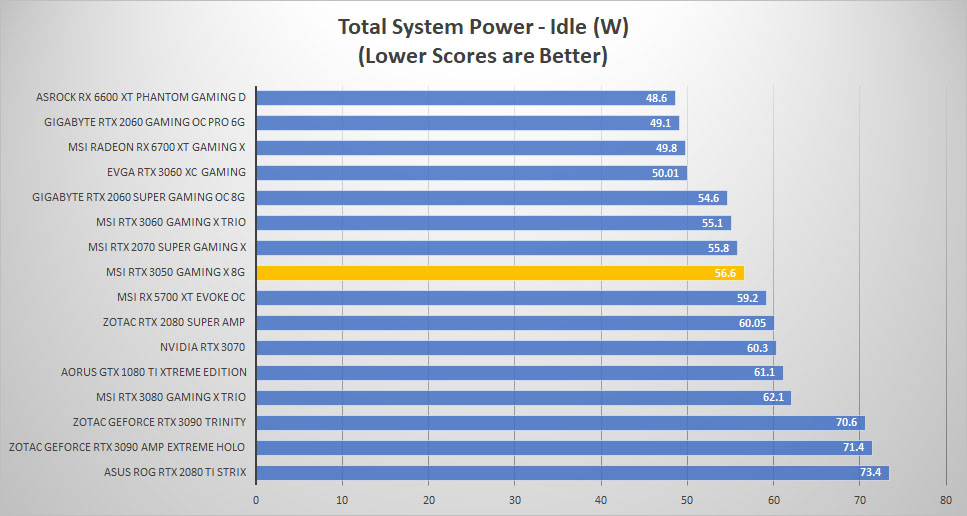967x516 pixels.
Task: Click the 49.8 data value
Action: pyautogui.click(x=666, y=148)
